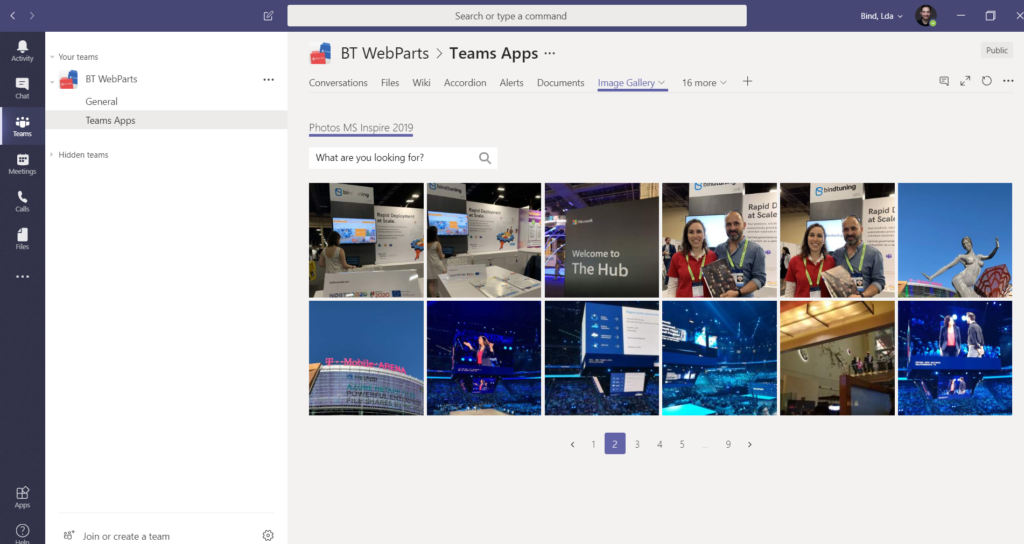Select the Teams icon in sidebar
Image resolution: width=1024 pixels, height=544 pixels.
[22, 125]
